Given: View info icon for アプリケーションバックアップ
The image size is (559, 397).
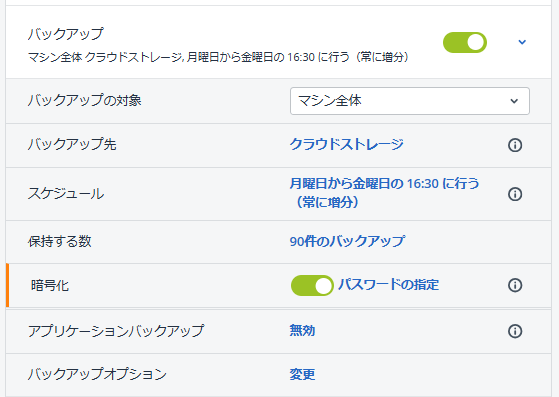Looking at the screenshot, I should pos(515,331).
